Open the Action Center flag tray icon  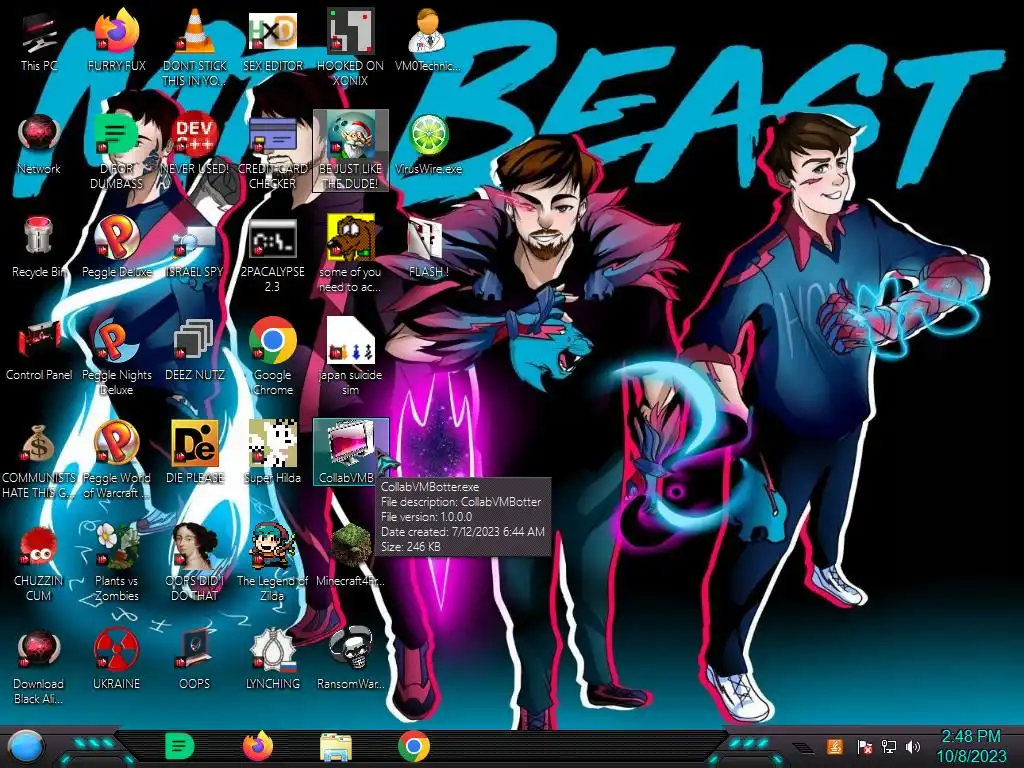(864, 746)
